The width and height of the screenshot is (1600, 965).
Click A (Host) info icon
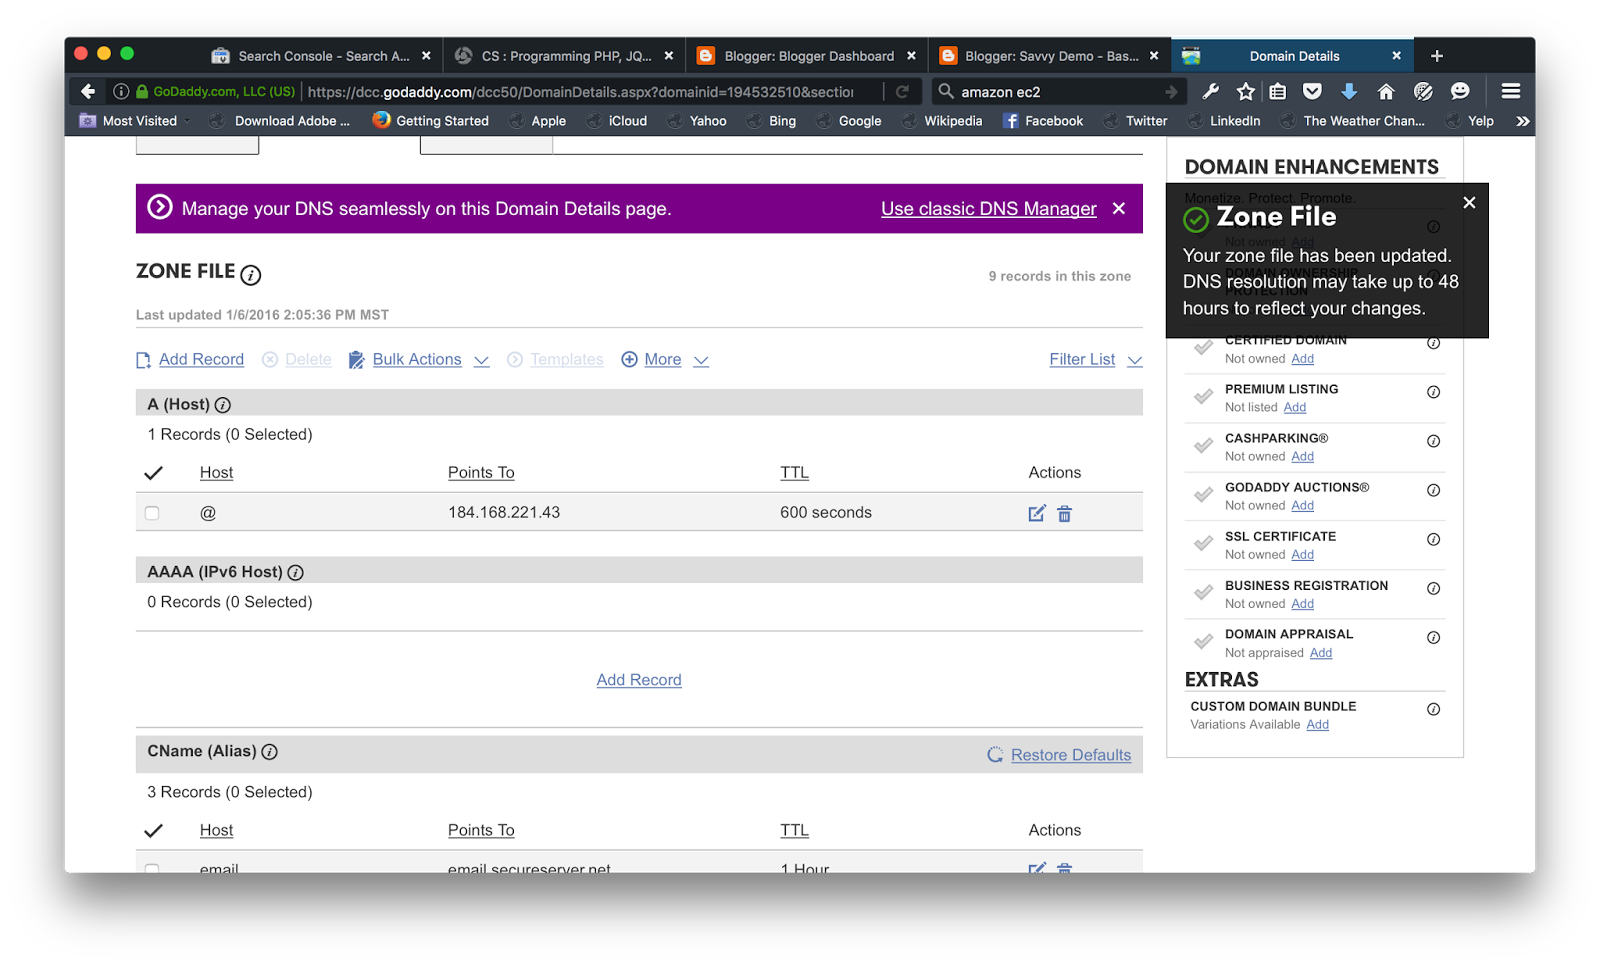point(223,405)
